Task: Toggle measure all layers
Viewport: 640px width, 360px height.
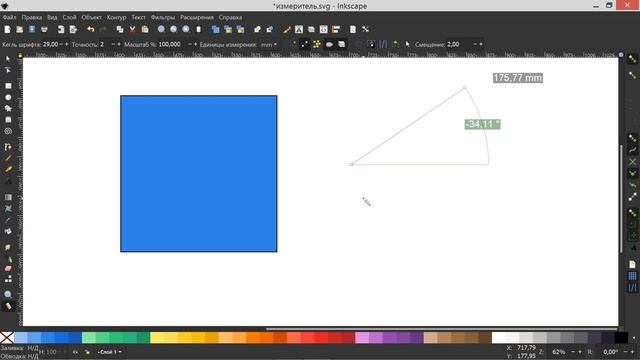Action: tap(341, 44)
